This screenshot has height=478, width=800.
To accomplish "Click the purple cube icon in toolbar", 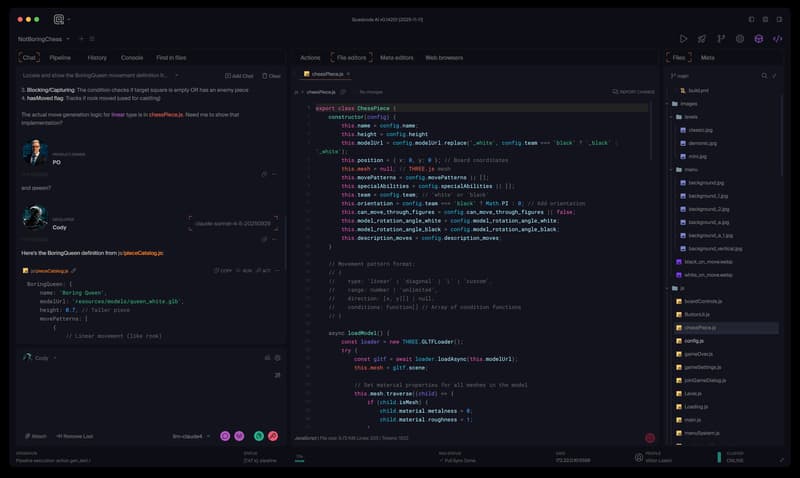I will [x=759, y=39].
